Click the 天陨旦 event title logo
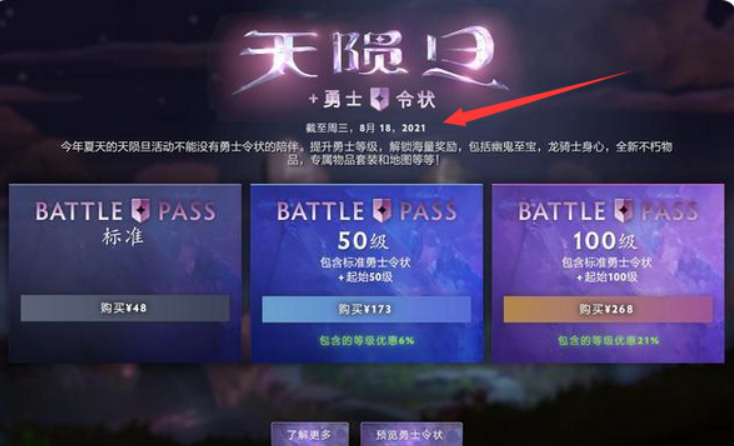 [370, 58]
